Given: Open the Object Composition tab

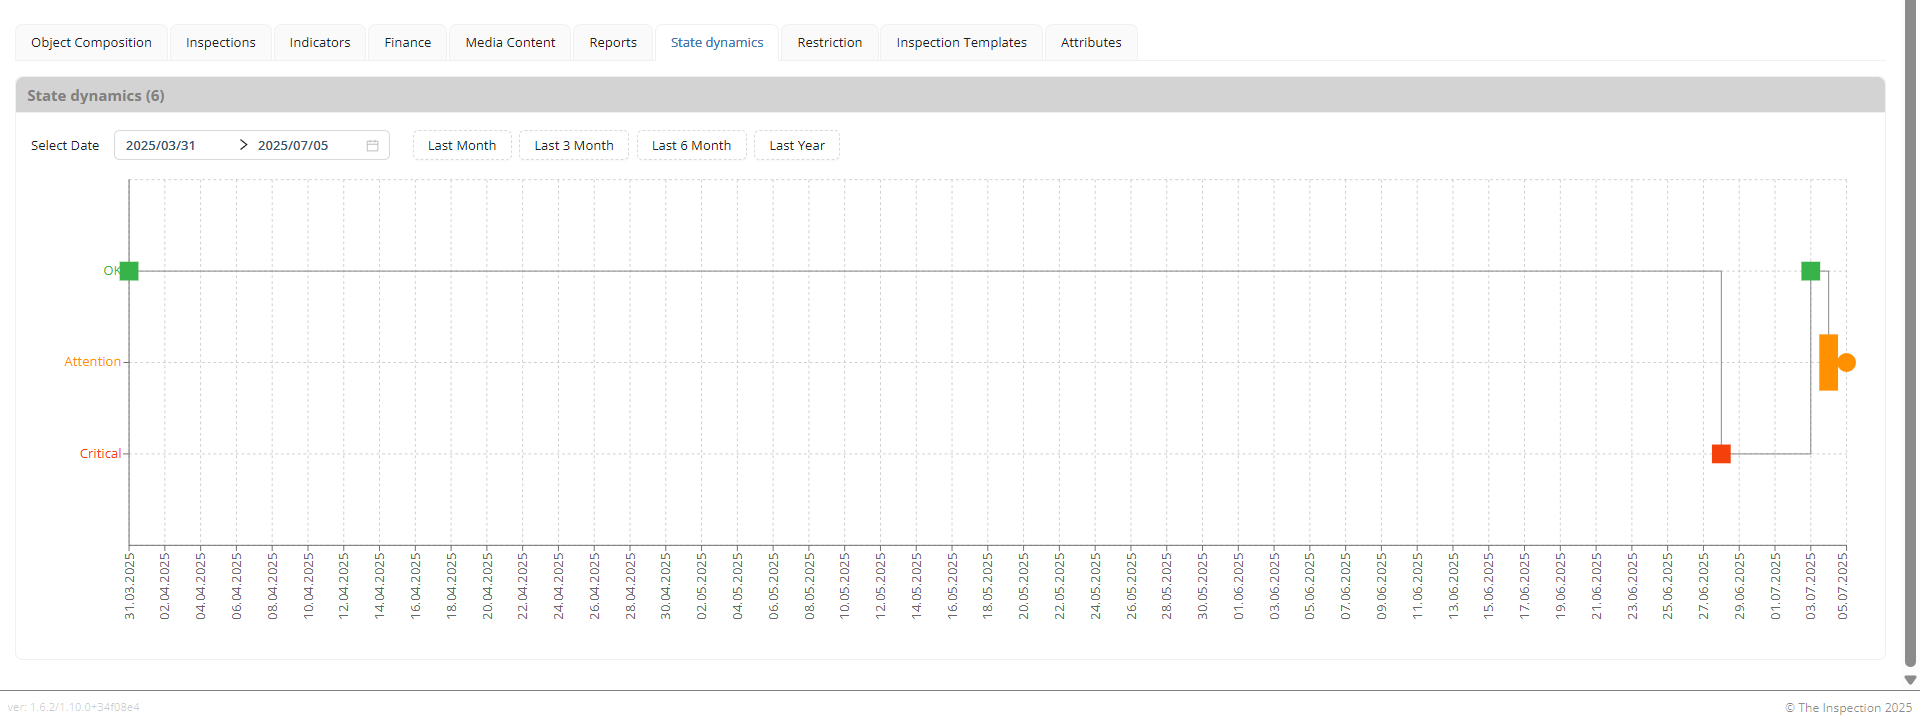Looking at the screenshot, I should point(91,43).
